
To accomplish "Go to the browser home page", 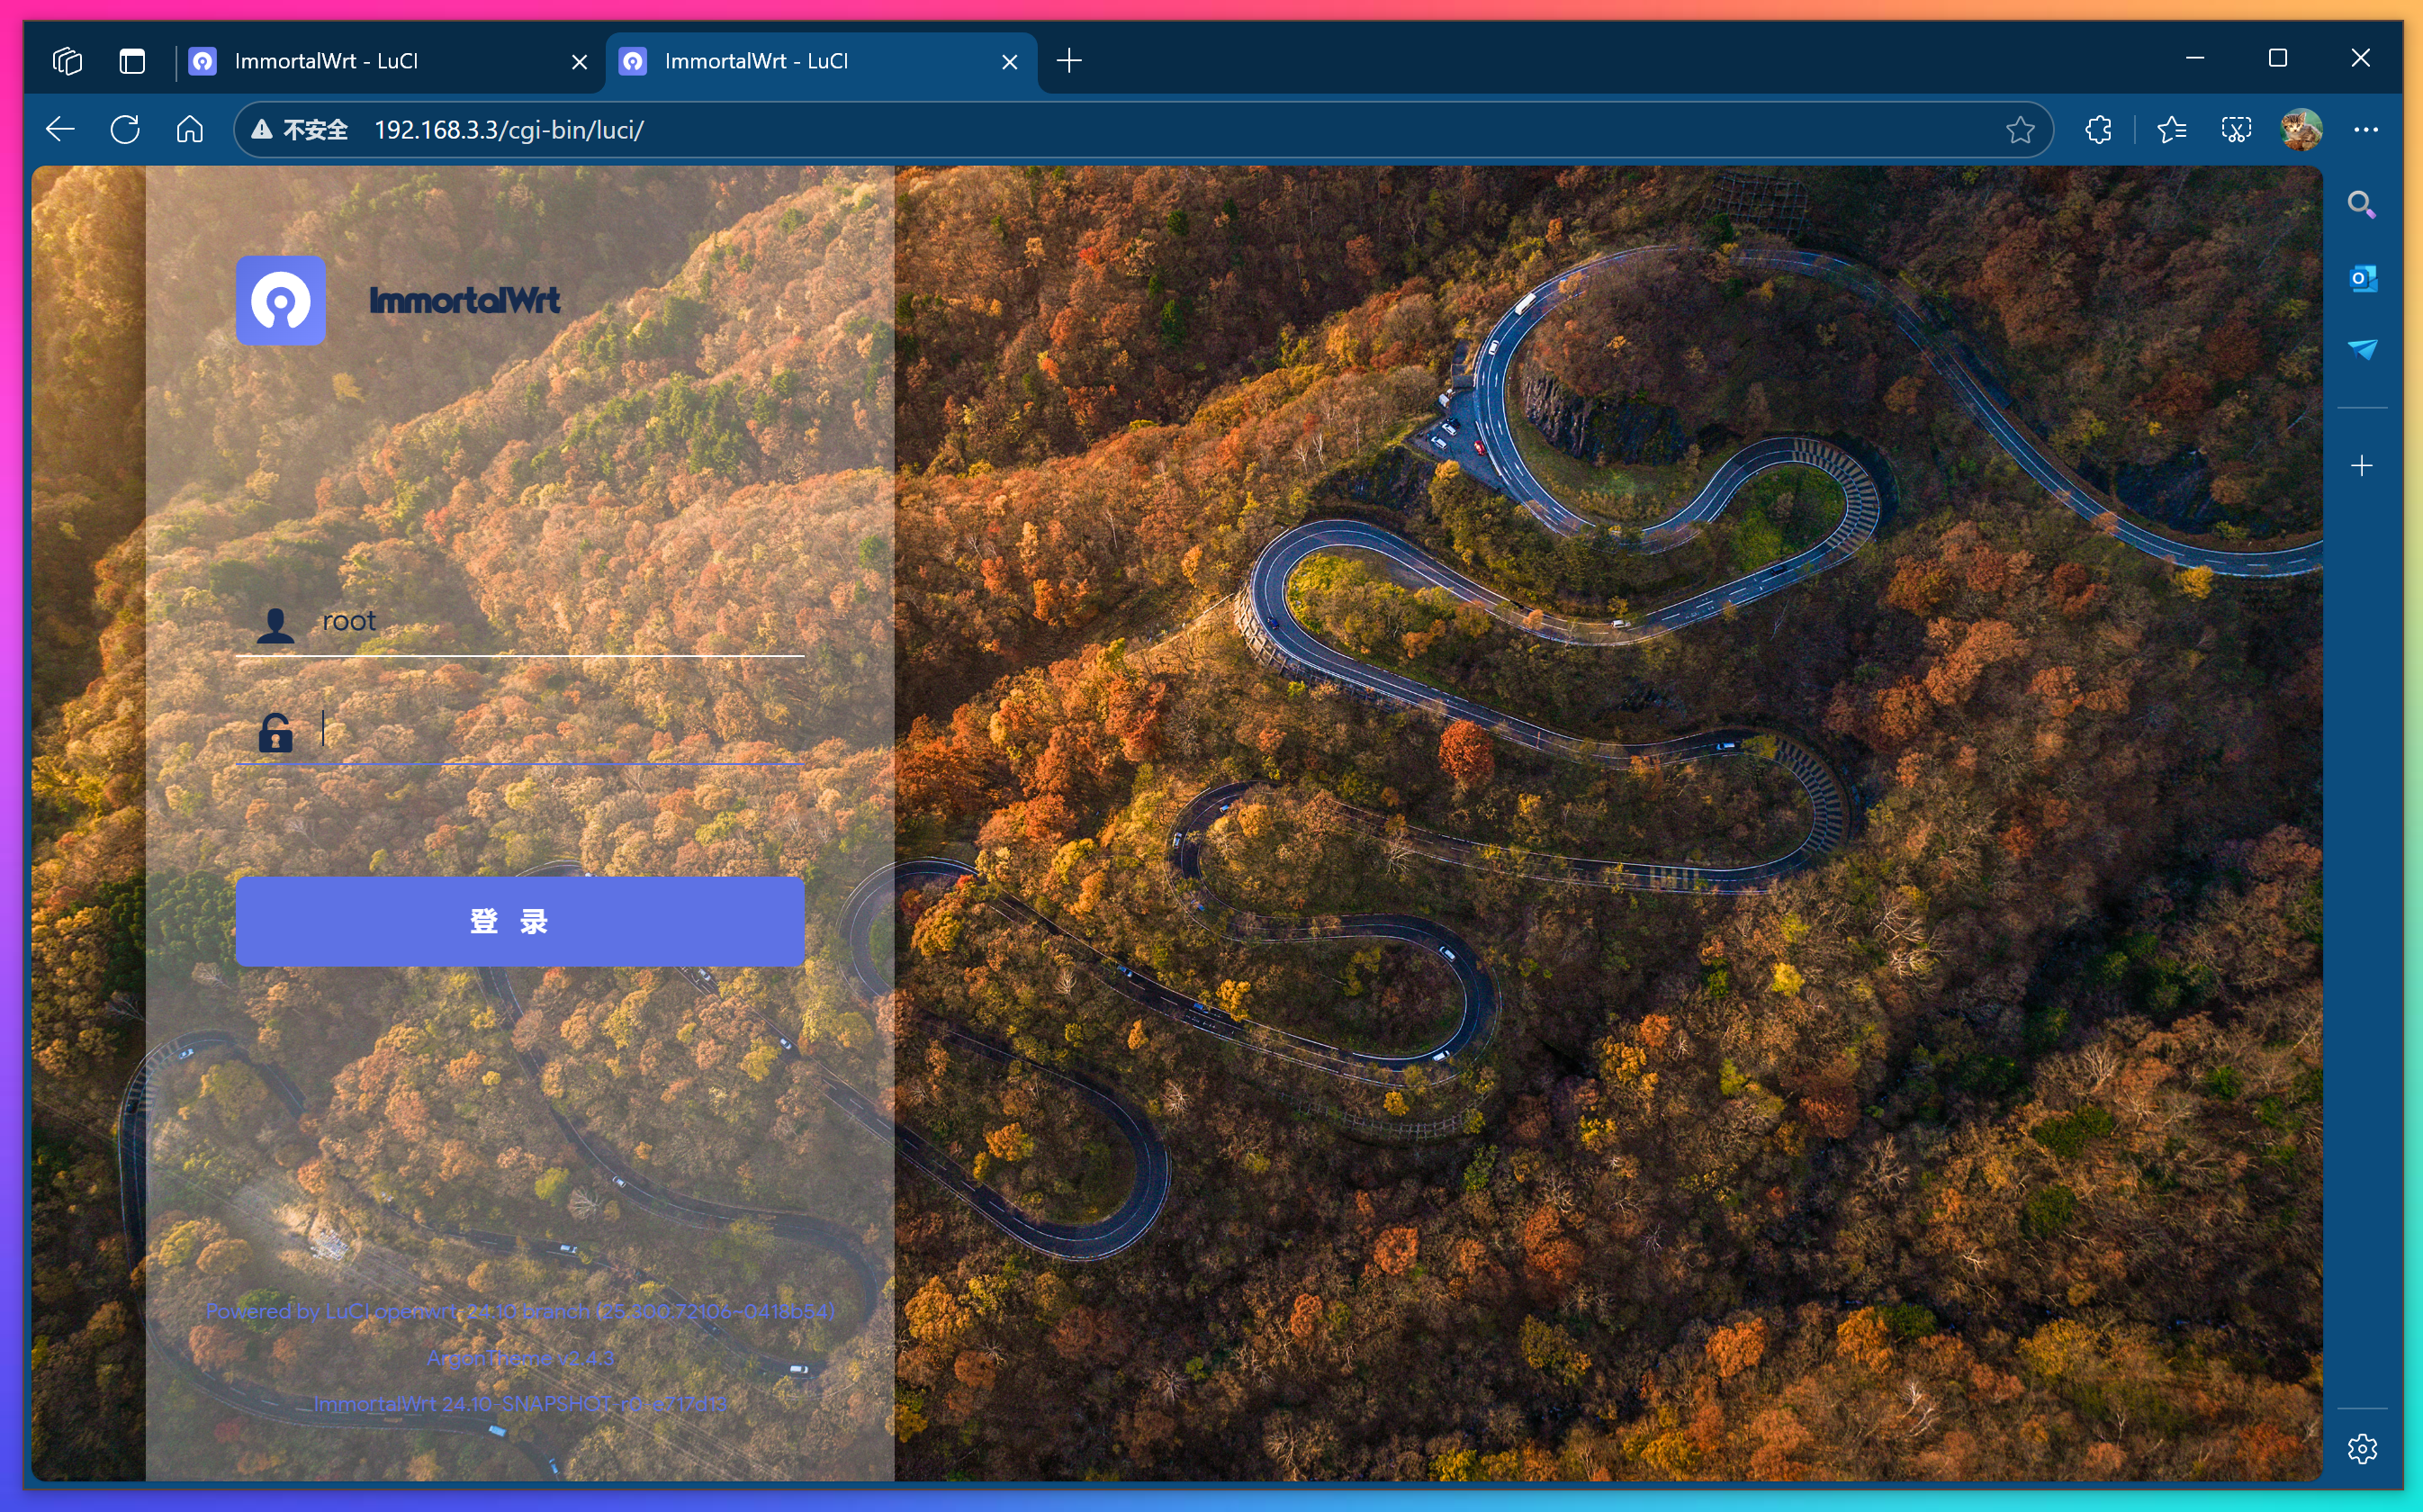I will pyautogui.click(x=190, y=130).
